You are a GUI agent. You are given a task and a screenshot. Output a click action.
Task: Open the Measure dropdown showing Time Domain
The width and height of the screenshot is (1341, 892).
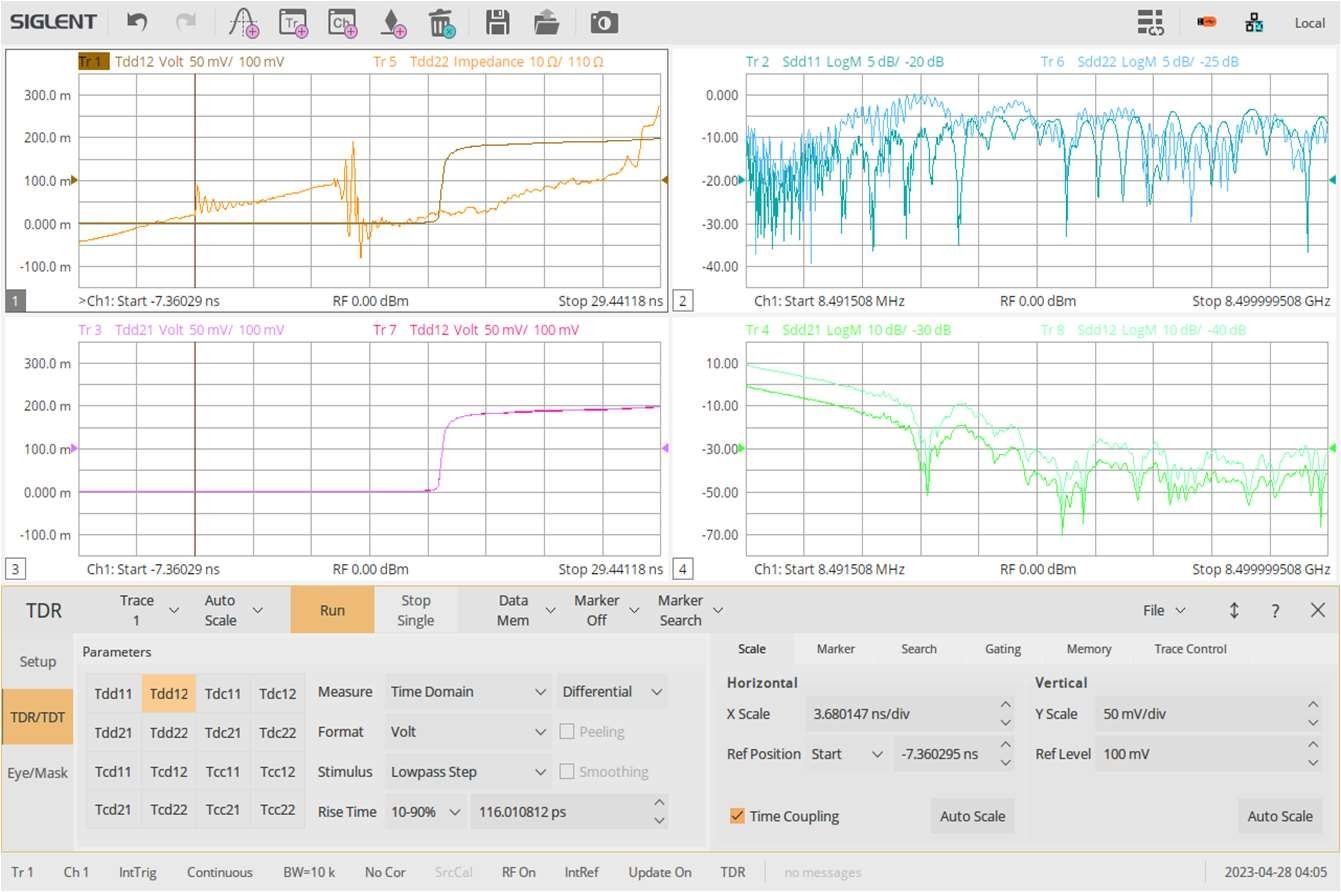point(467,691)
